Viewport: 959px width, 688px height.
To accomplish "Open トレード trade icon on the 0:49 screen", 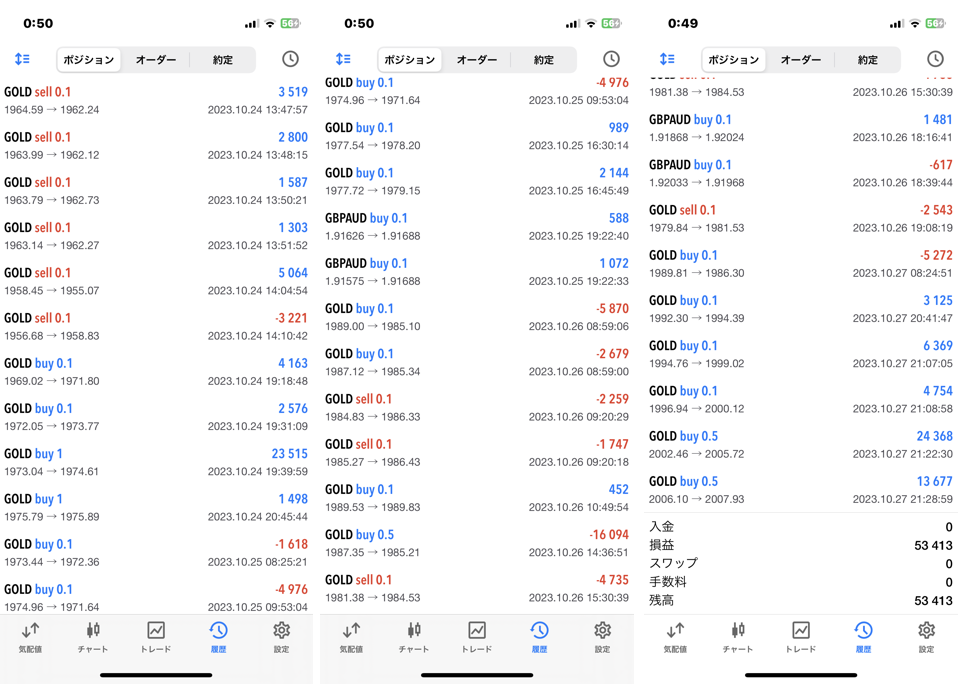I will tap(801, 636).
